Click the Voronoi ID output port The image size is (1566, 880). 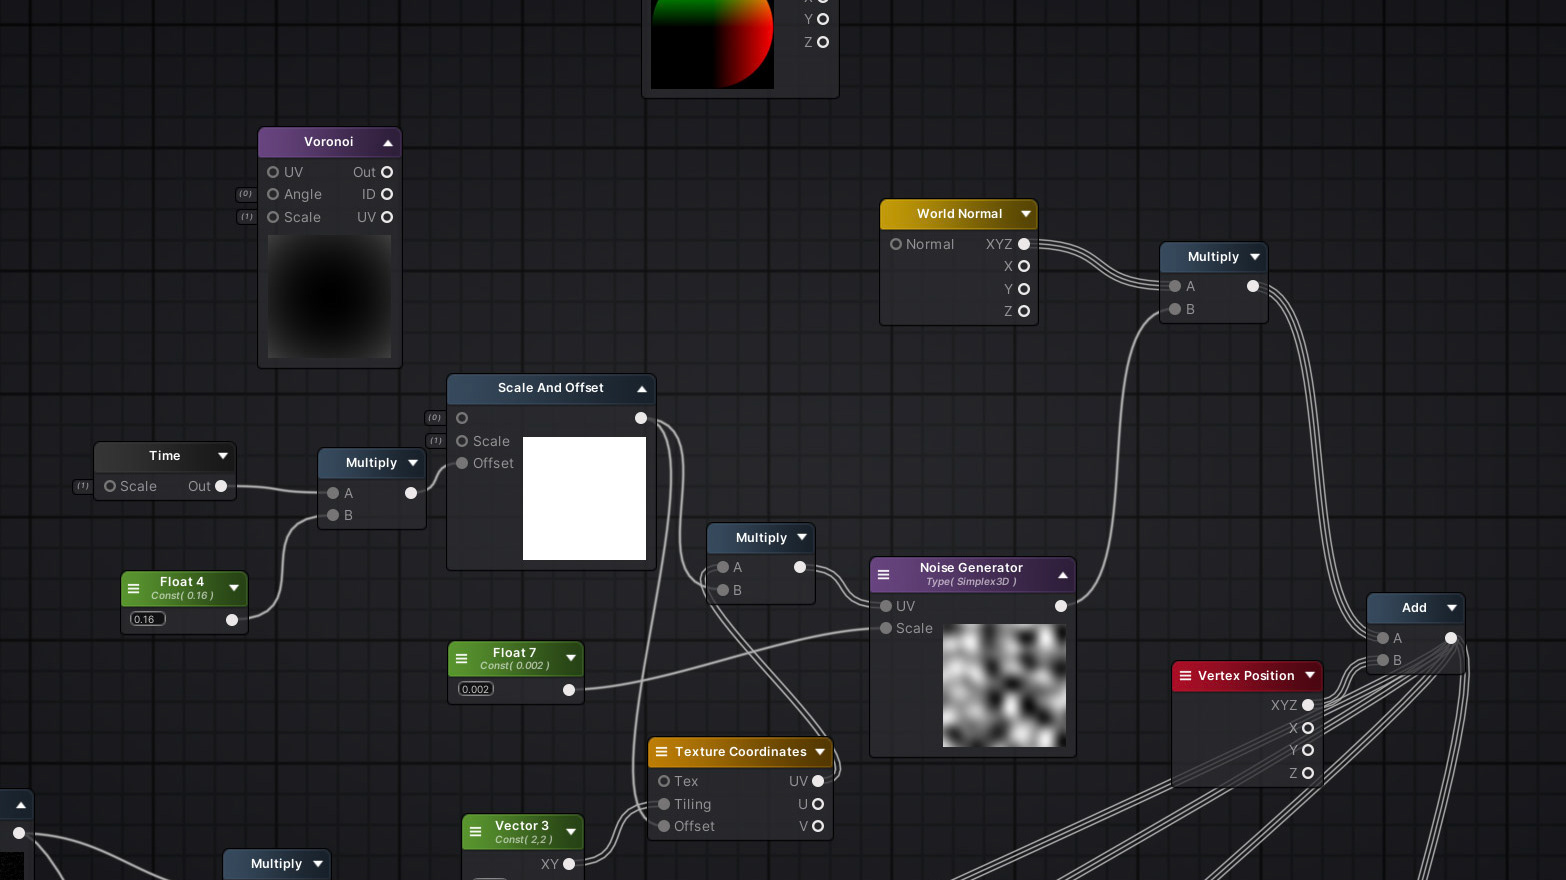[387, 194]
